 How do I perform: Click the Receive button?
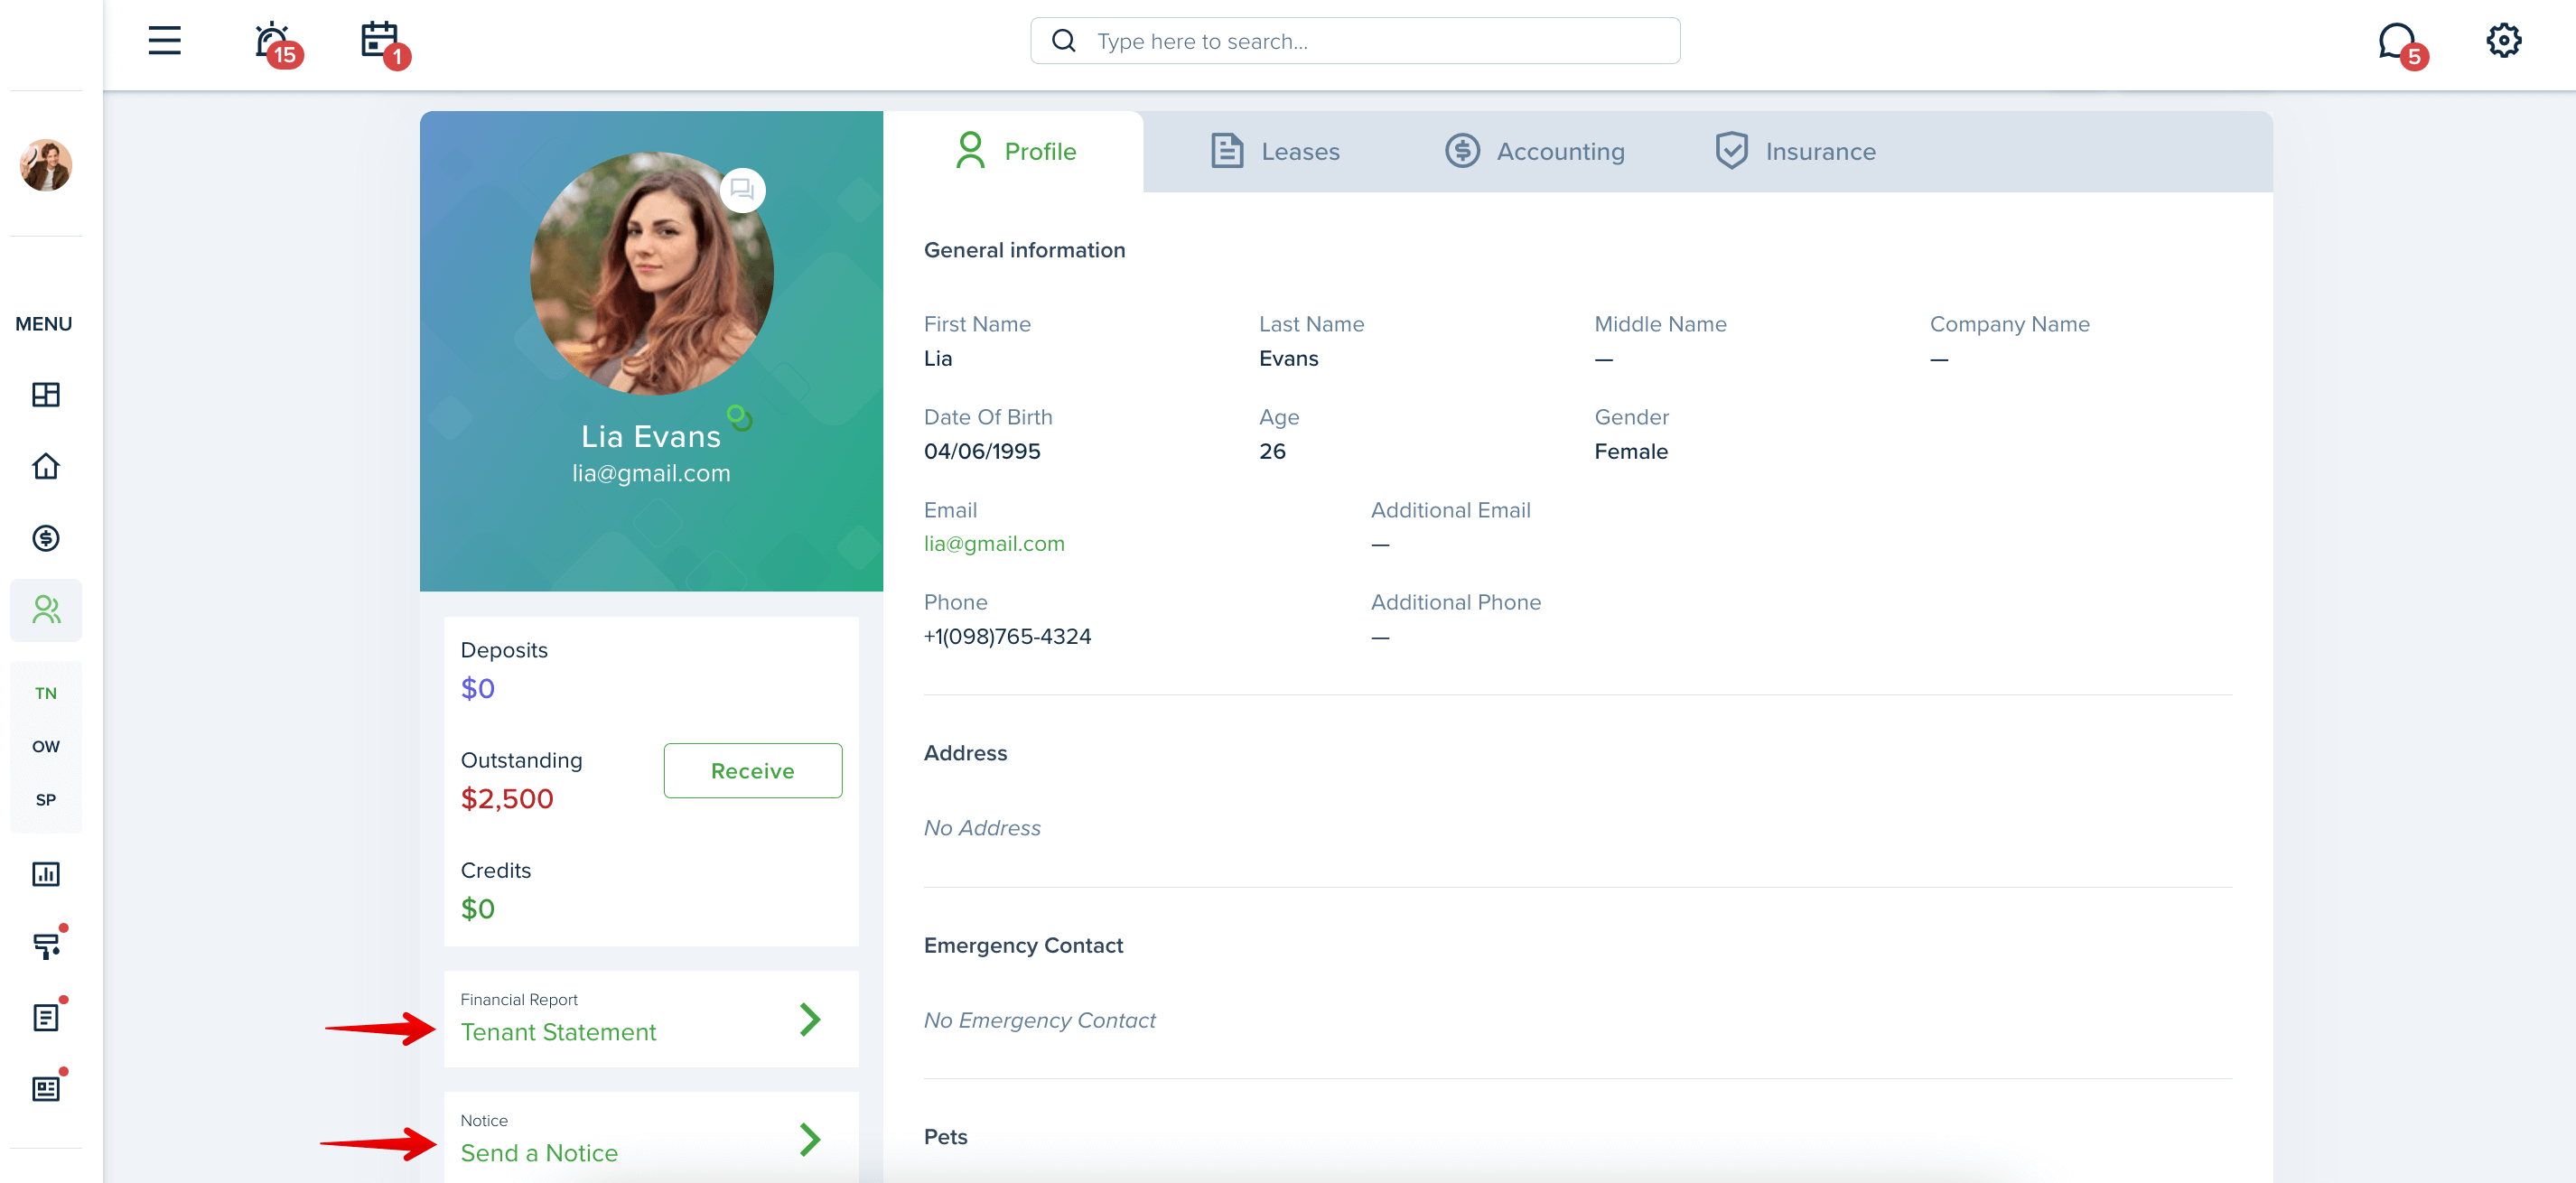(753, 771)
